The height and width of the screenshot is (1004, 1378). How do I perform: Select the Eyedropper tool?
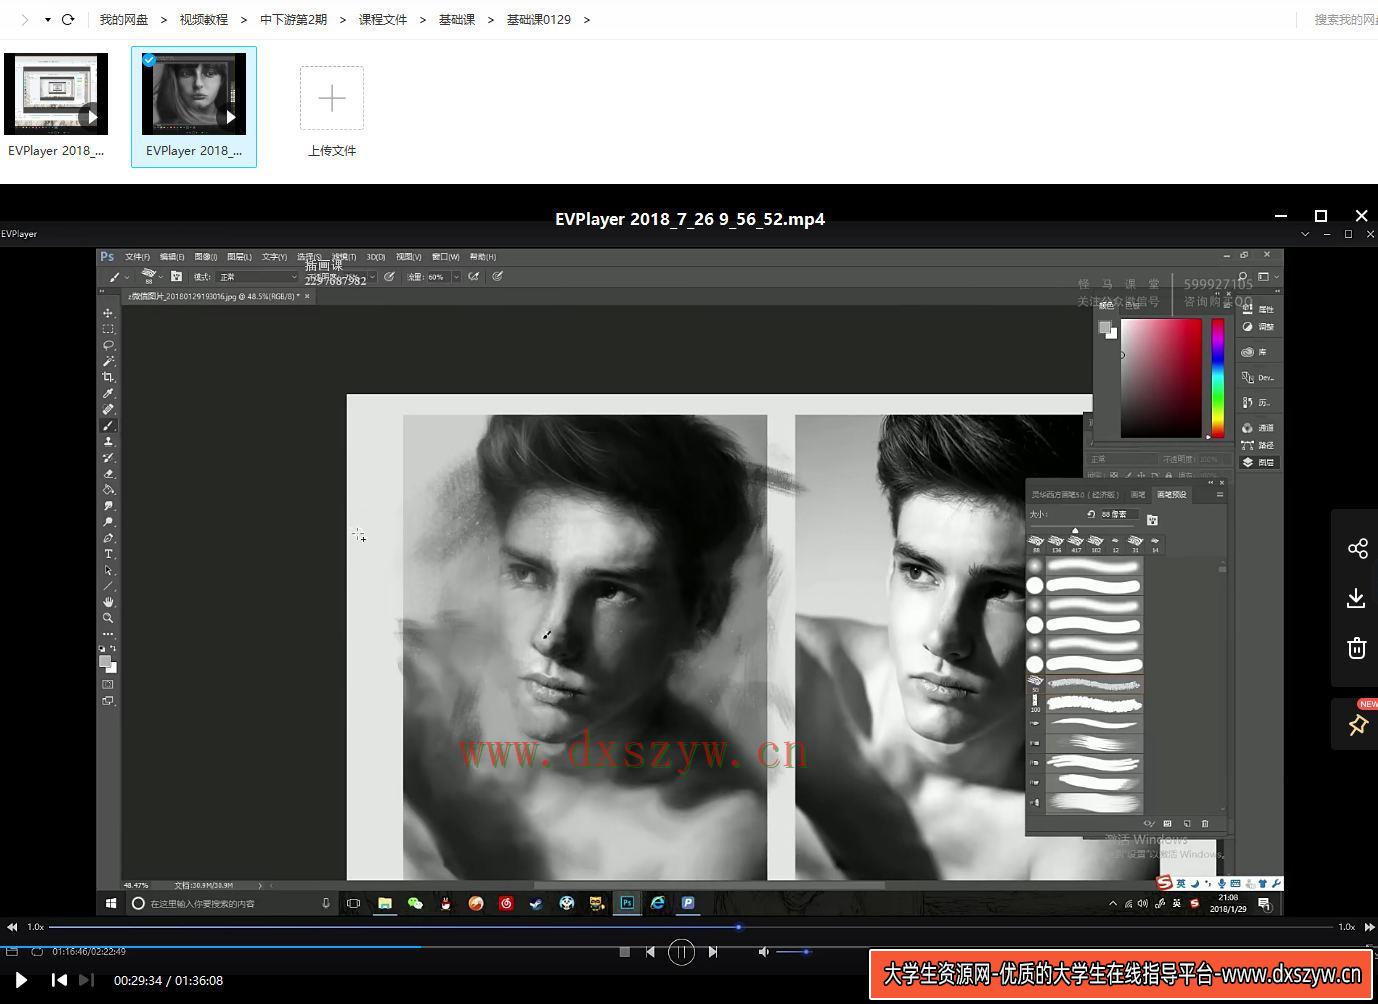[108, 393]
